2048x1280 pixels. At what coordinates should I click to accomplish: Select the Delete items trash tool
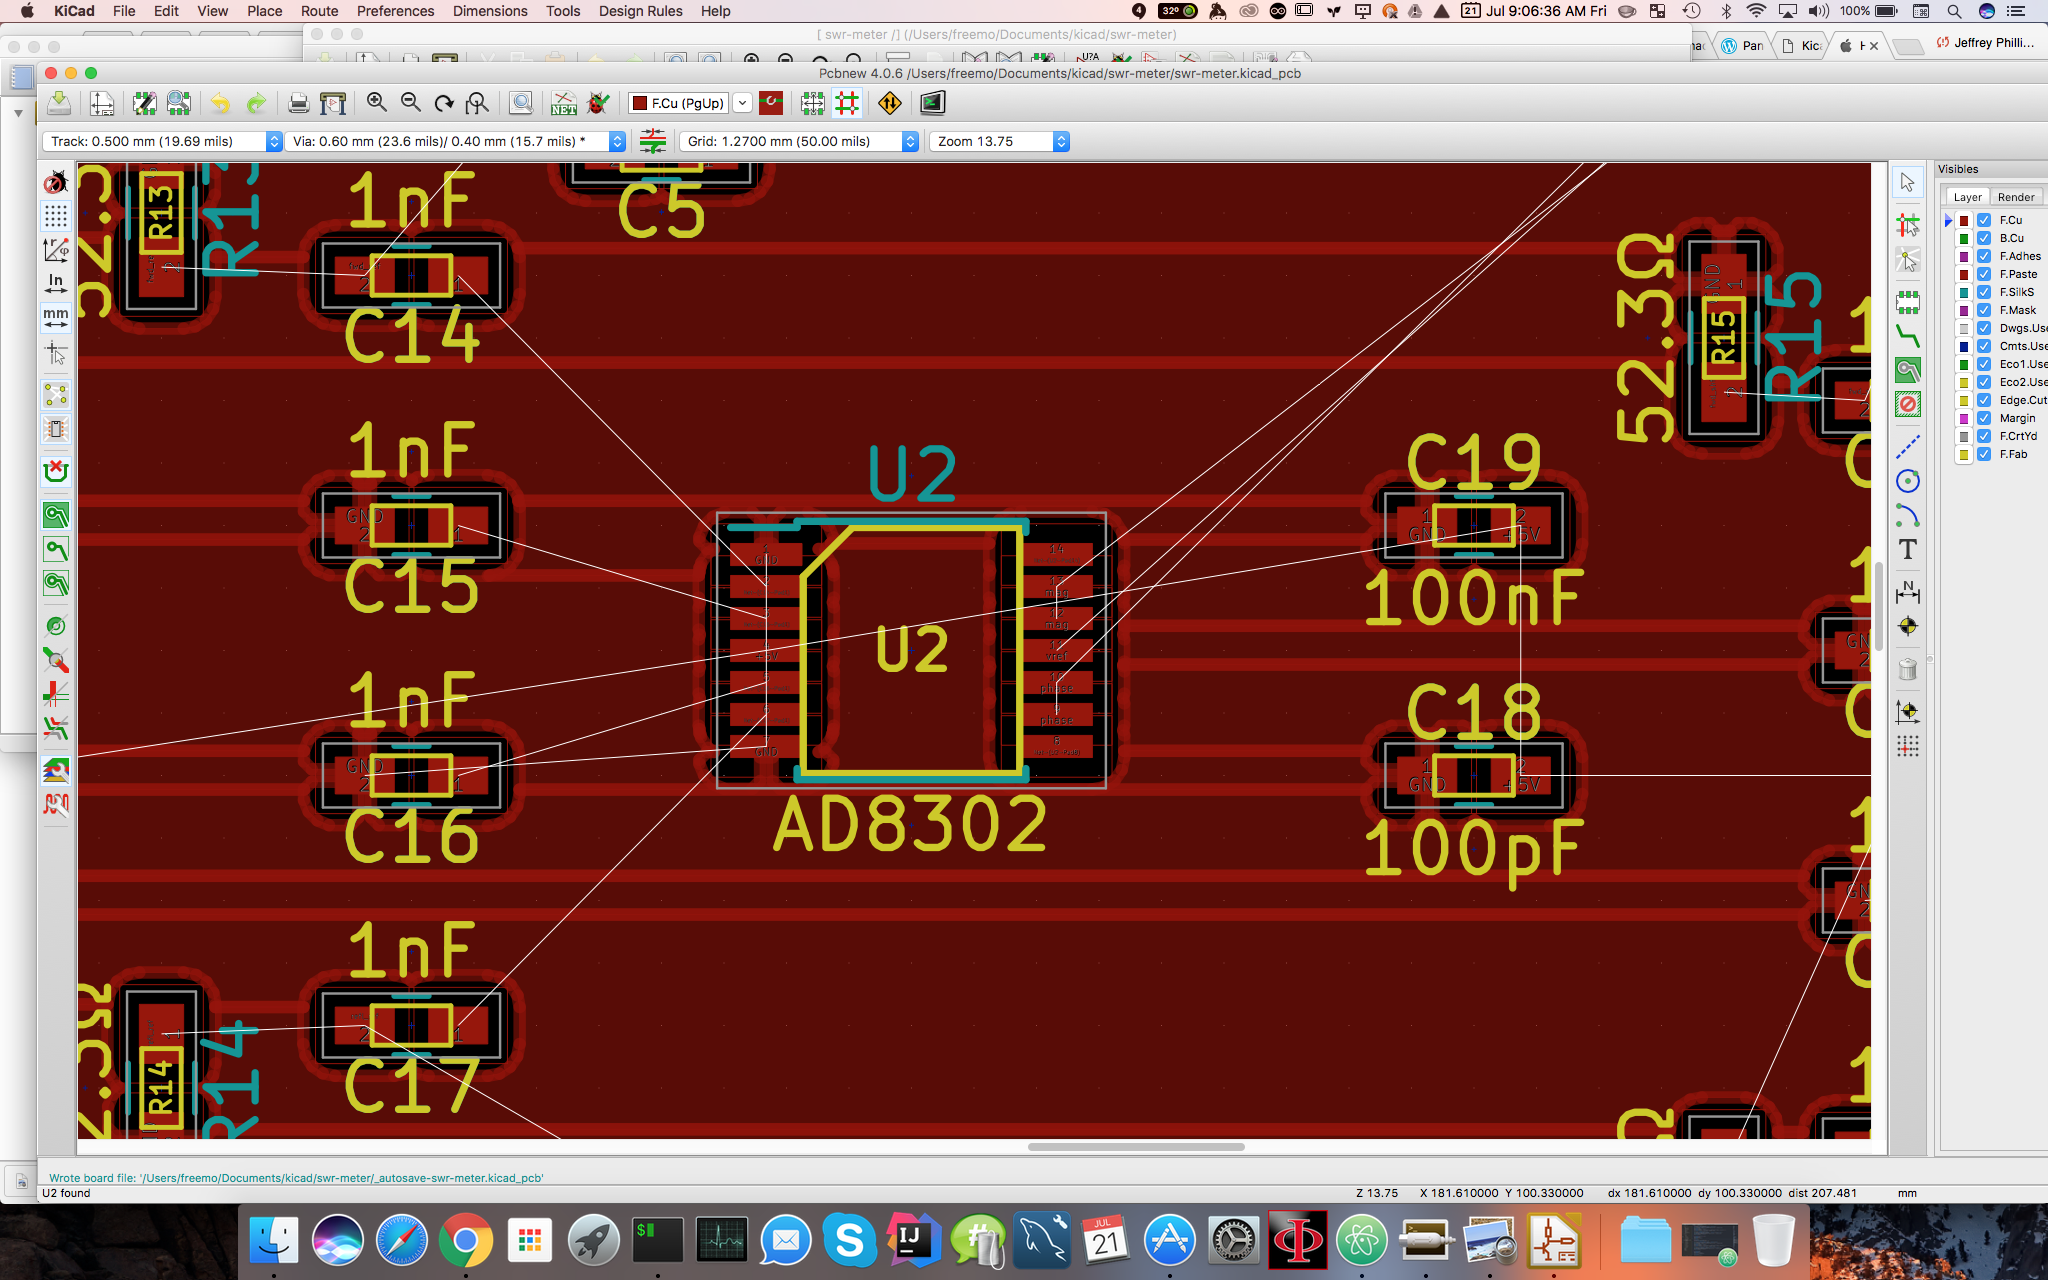tap(1907, 670)
